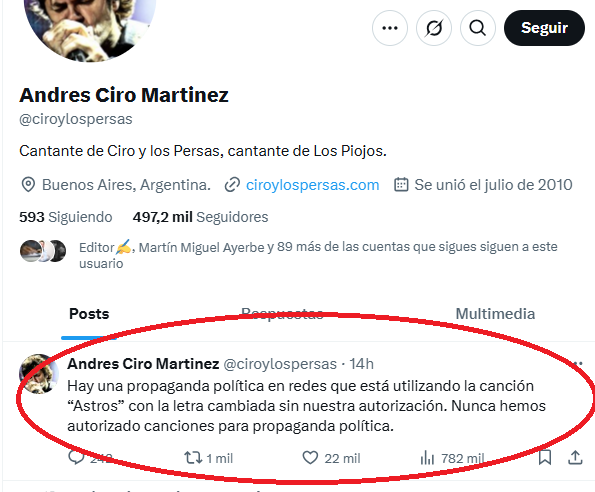Open followers you know avatars group
595x492 pixels.
point(43,251)
